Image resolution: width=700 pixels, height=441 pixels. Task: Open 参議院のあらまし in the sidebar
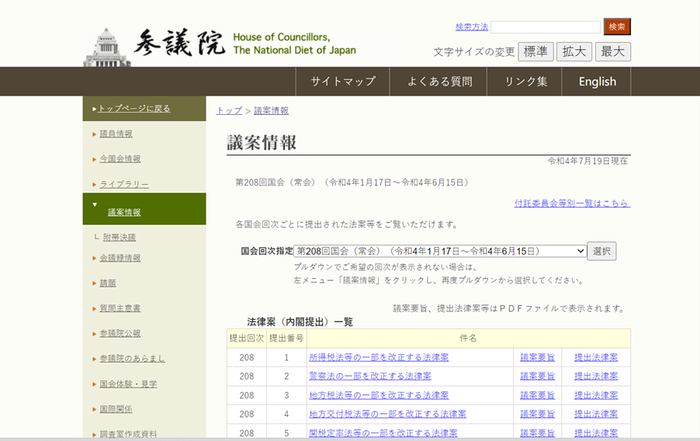tap(132, 358)
